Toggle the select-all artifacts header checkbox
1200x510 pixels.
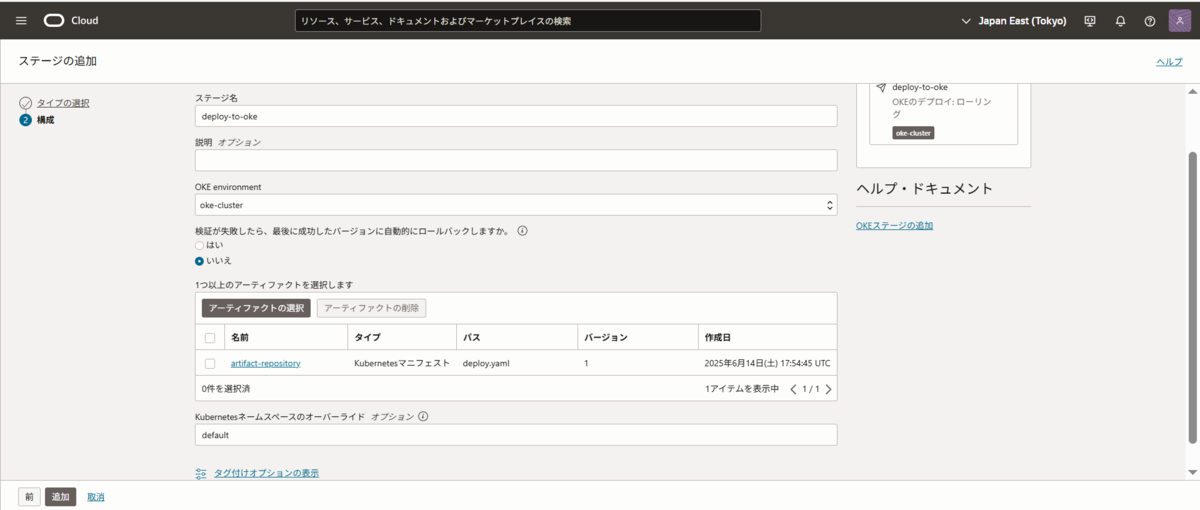click(210, 338)
